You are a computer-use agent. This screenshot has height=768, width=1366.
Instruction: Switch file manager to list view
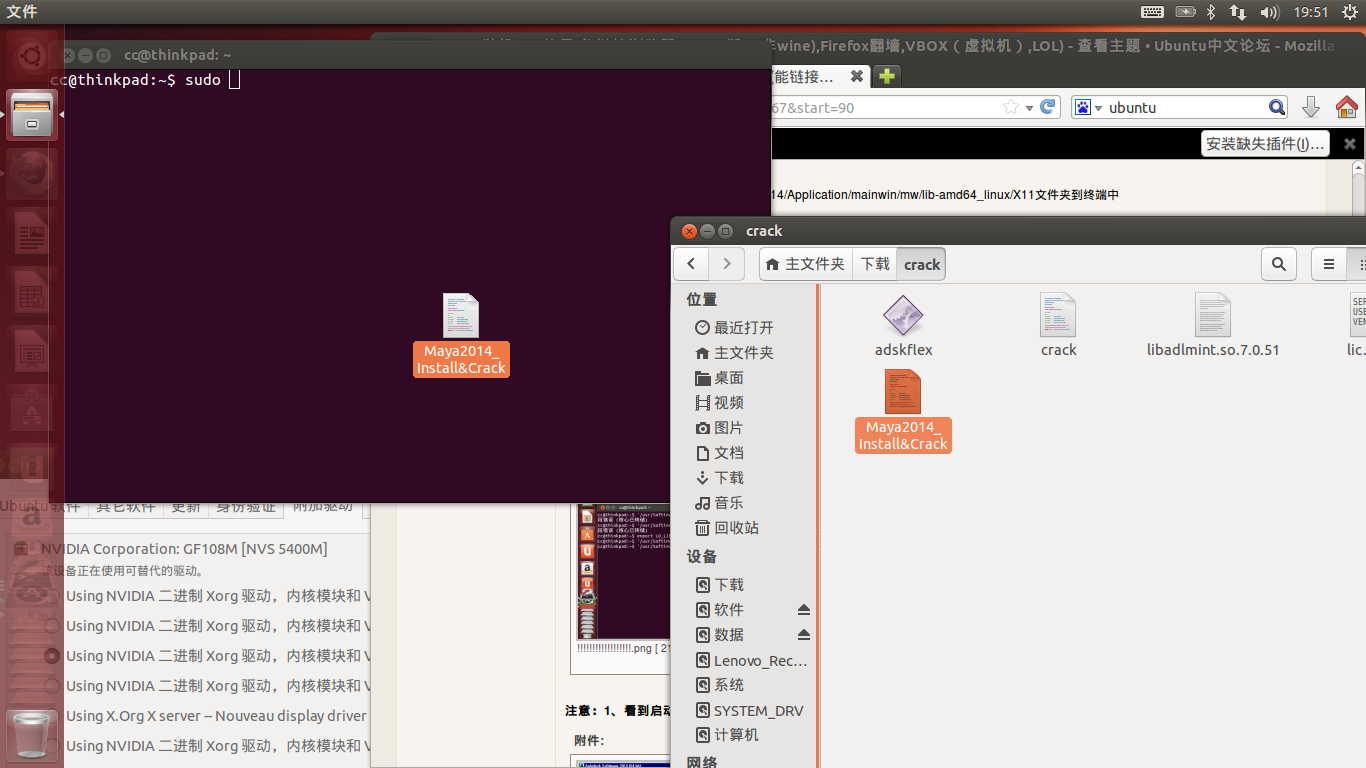coord(1329,264)
